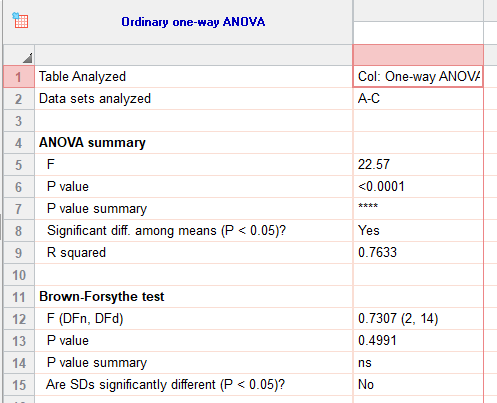Select the F value 22.57 cell
This screenshot has width=497, height=403.
point(418,165)
